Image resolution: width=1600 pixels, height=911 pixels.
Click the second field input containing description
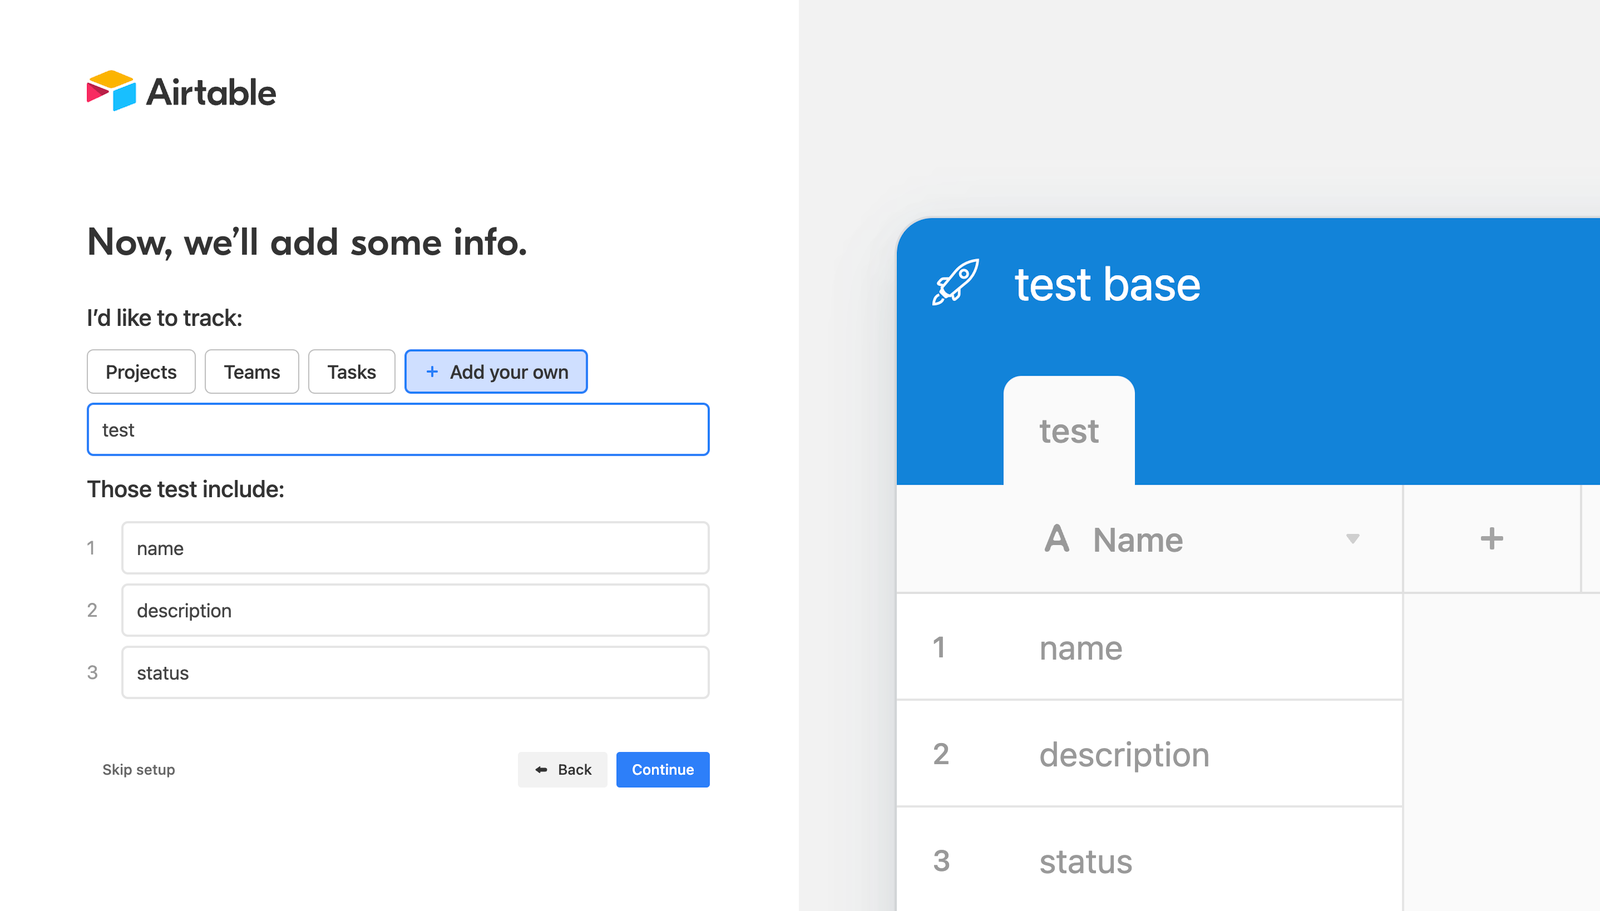pos(415,611)
